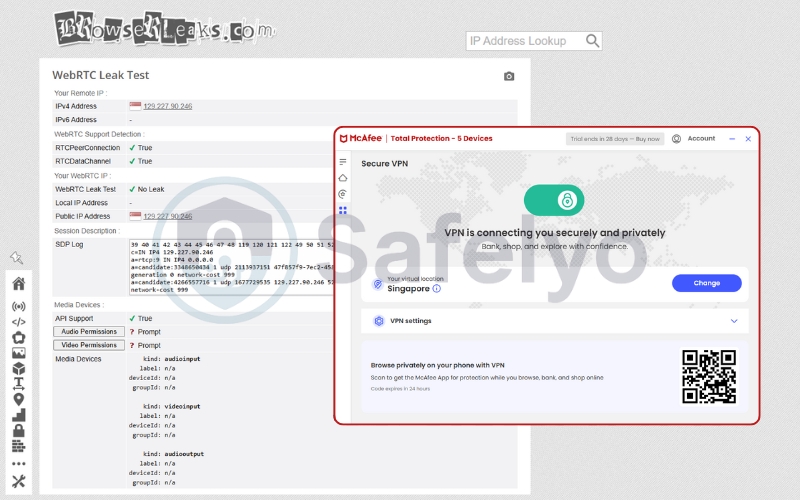Open the picture icon in BrowserLeaks sidebar
The width and height of the screenshot is (800, 500).
click(19, 353)
